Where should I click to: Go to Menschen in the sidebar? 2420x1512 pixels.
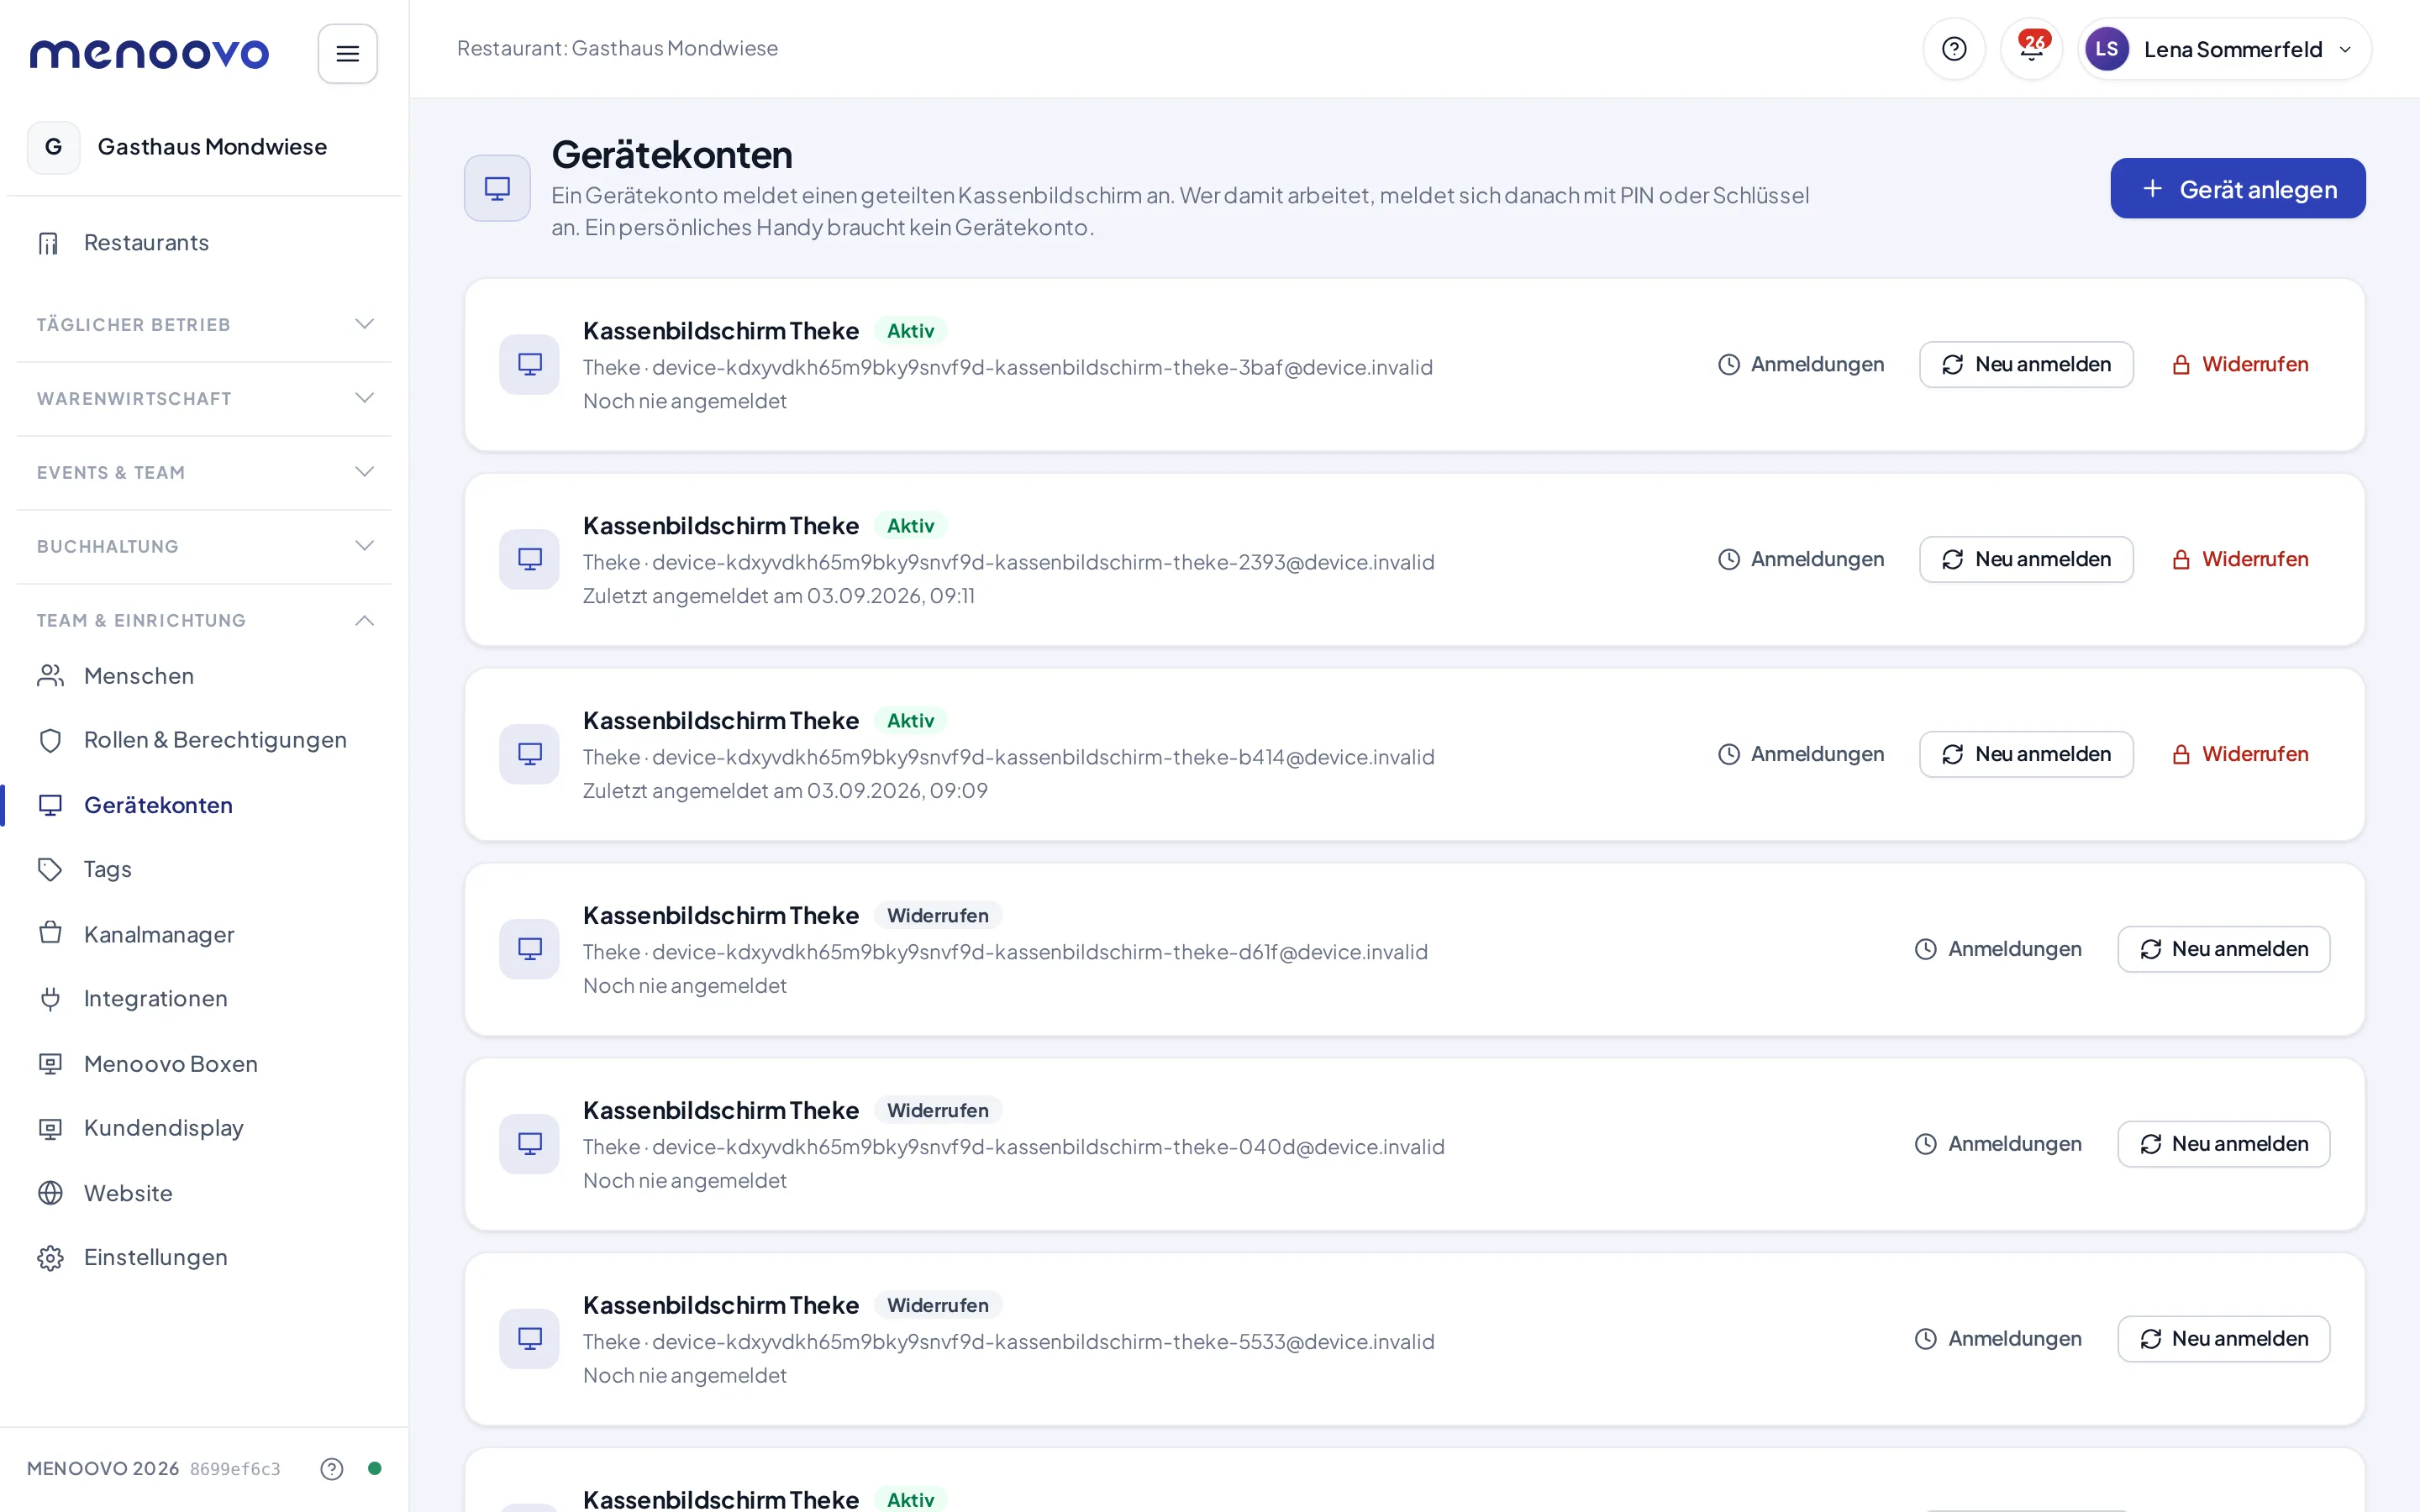coord(204,676)
